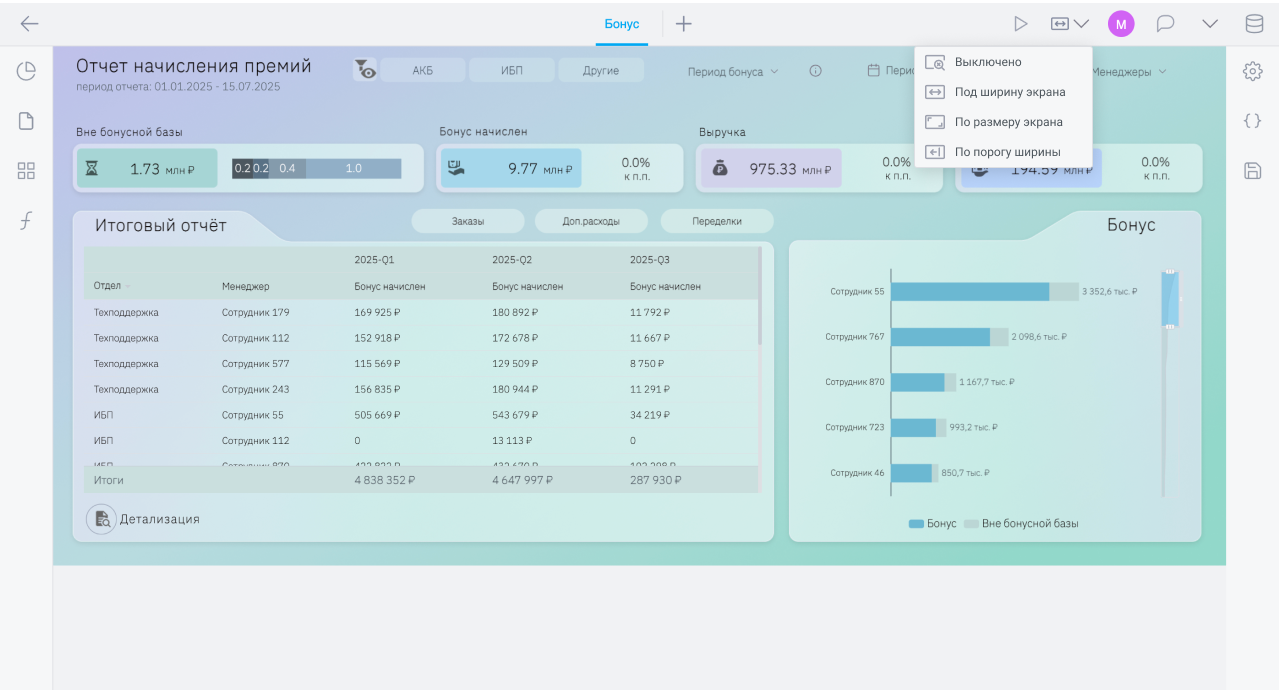This screenshot has width=1279, height=690.
Task: Select the Под ширину экрана option
Action: pos(1003,92)
